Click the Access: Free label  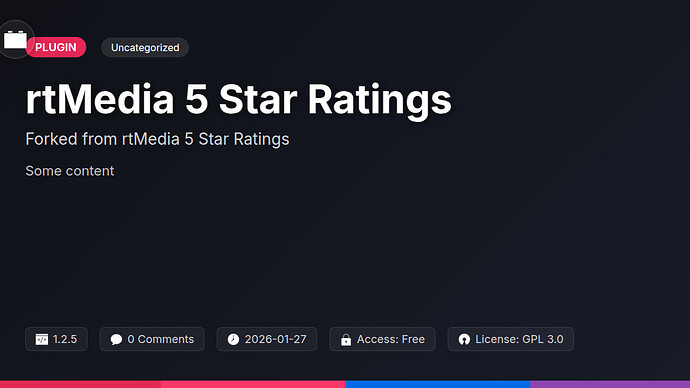pyautogui.click(x=391, y=339)
